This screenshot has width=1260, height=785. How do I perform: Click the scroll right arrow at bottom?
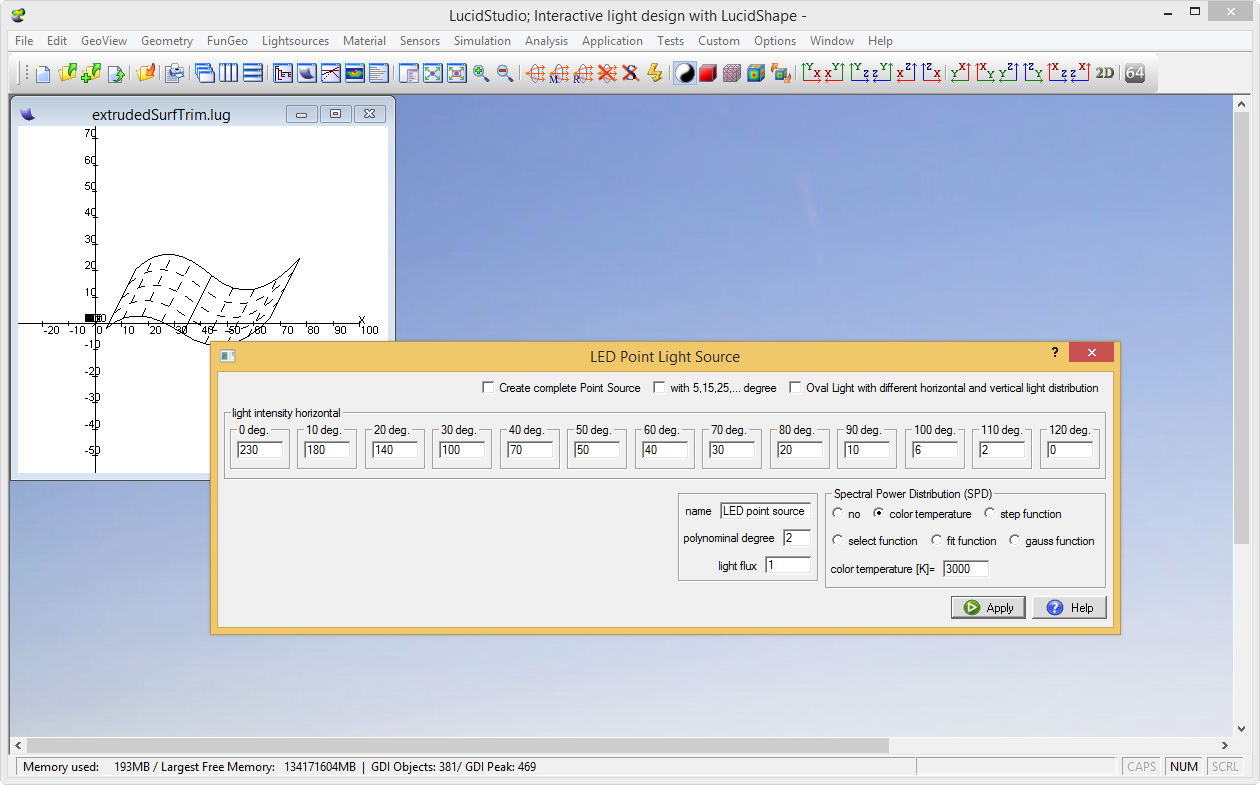tap(1225, 745)
